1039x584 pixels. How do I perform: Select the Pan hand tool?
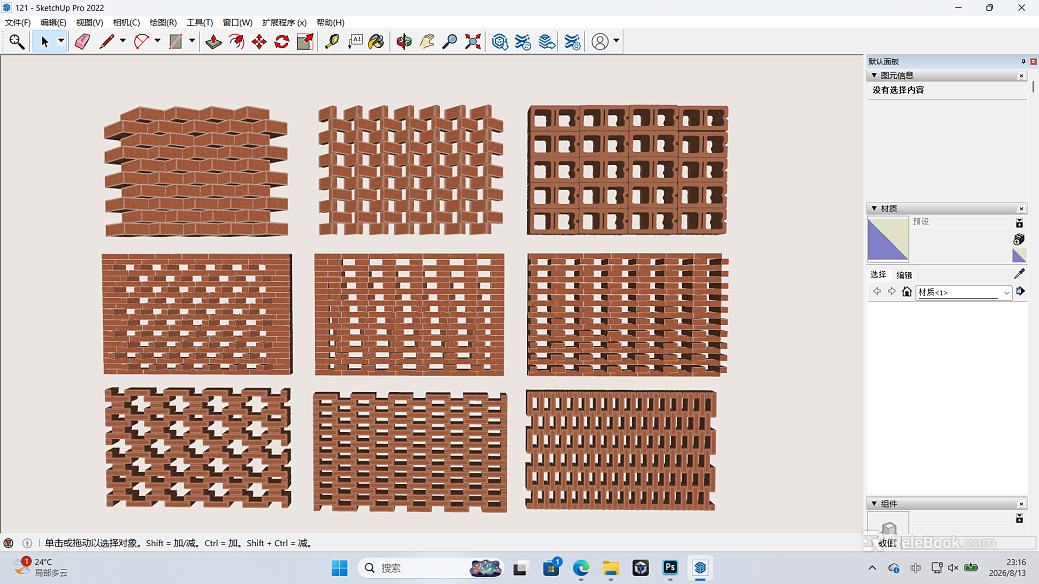click(427, 42)
